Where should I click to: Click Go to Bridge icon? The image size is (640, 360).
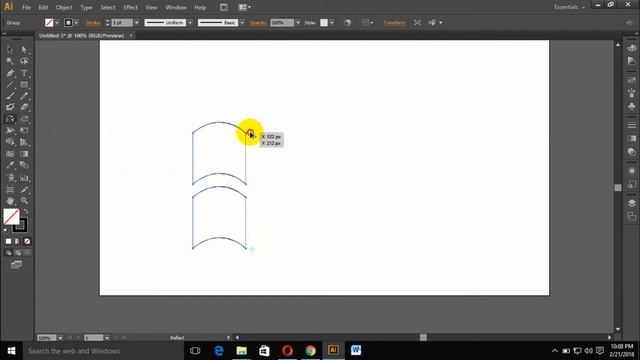pyautogui.click(x=224, y=7)
